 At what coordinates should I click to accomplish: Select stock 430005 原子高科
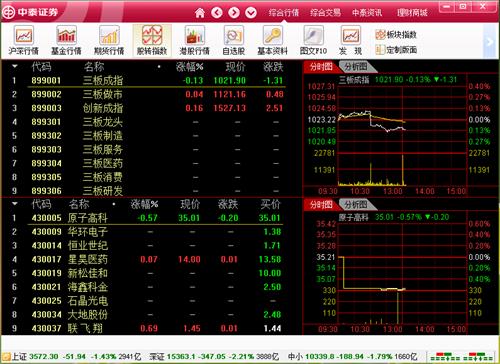(x=148, y=218)
